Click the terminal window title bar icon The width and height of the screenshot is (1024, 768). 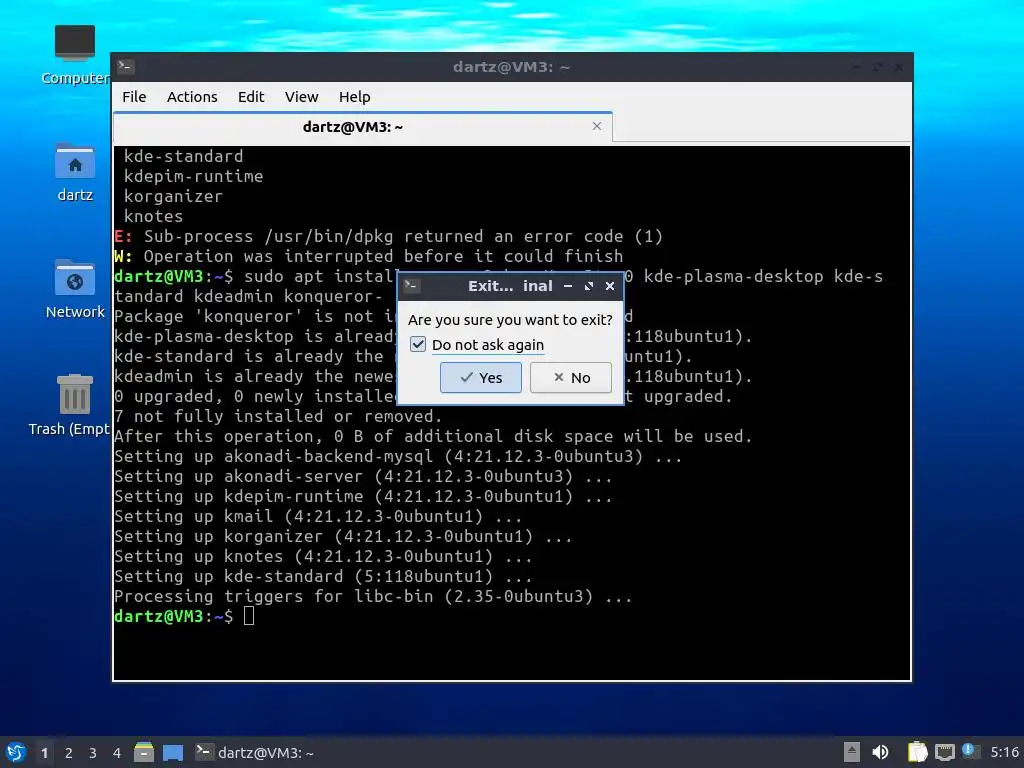click(x=125, y=66)
